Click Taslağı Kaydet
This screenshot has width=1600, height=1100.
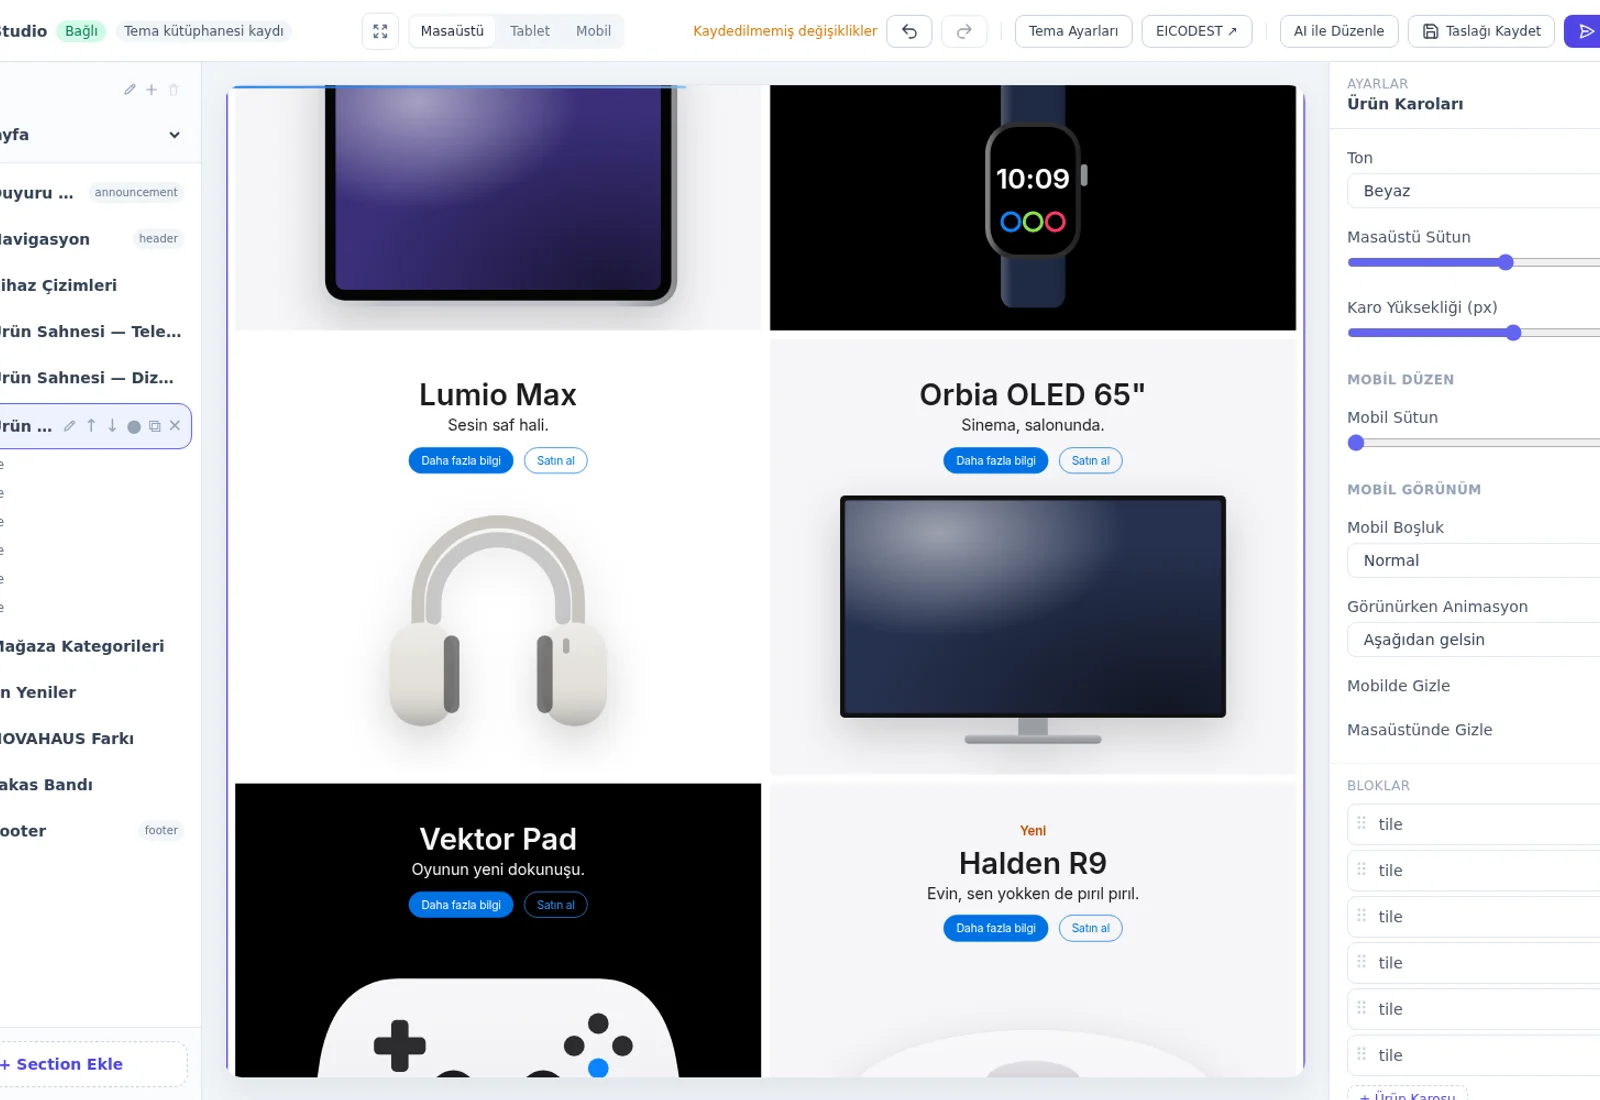pos(1481,31)
